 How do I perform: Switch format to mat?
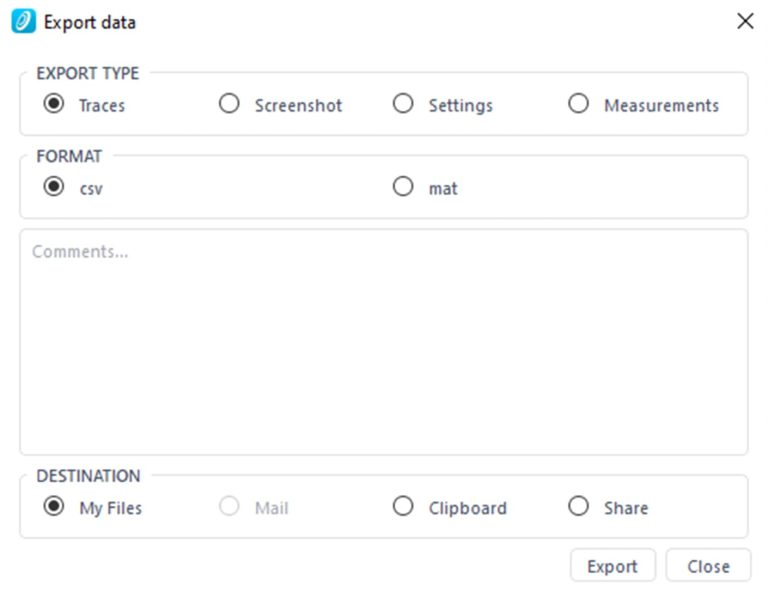click(x=403, y=187)
